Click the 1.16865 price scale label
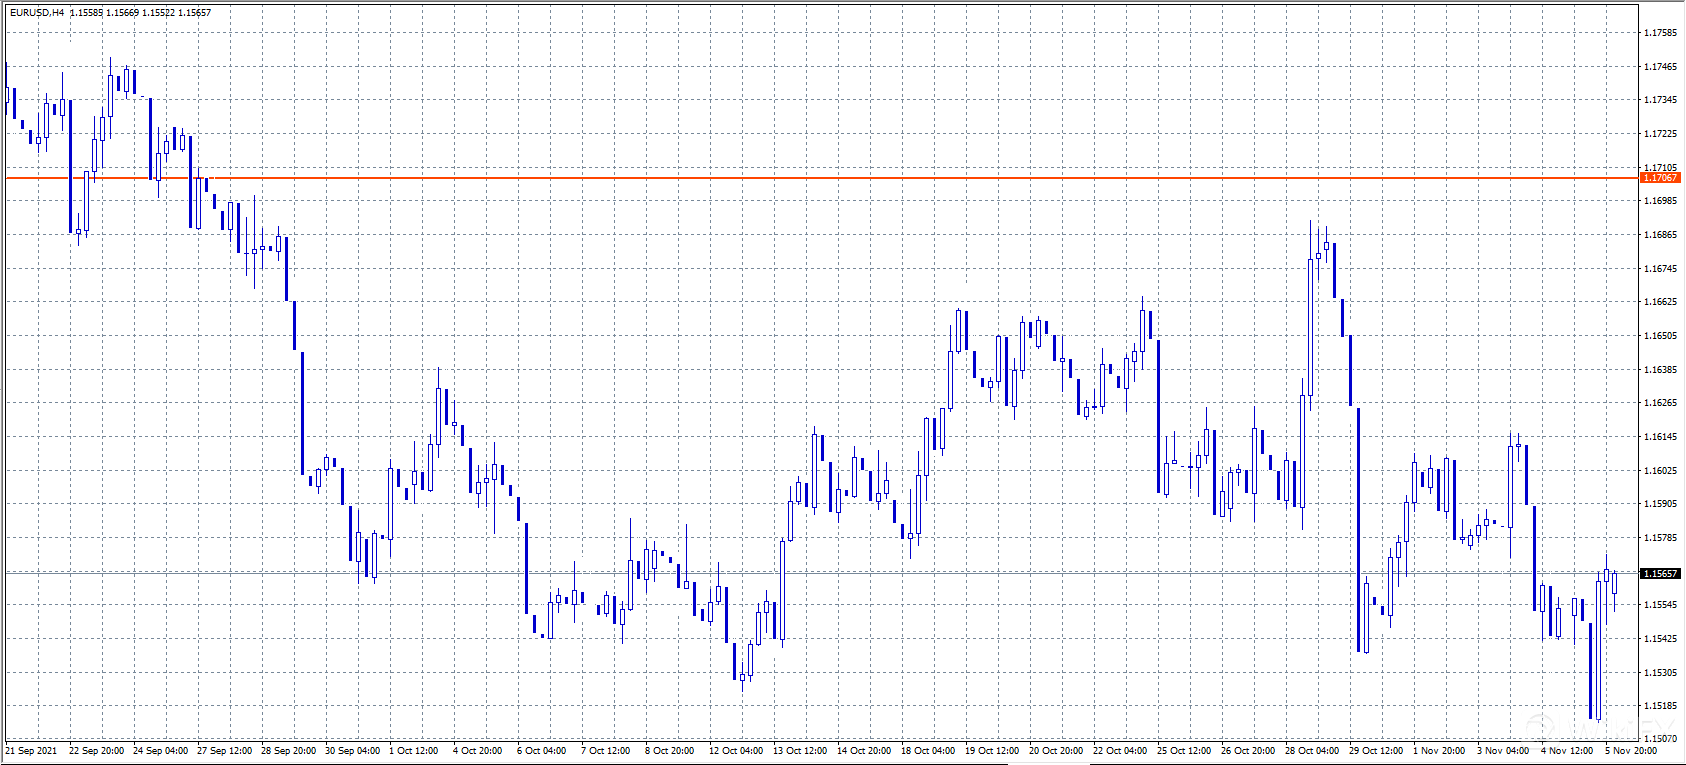Screen dimensions: 1686x765 (x=1660, y=235)
